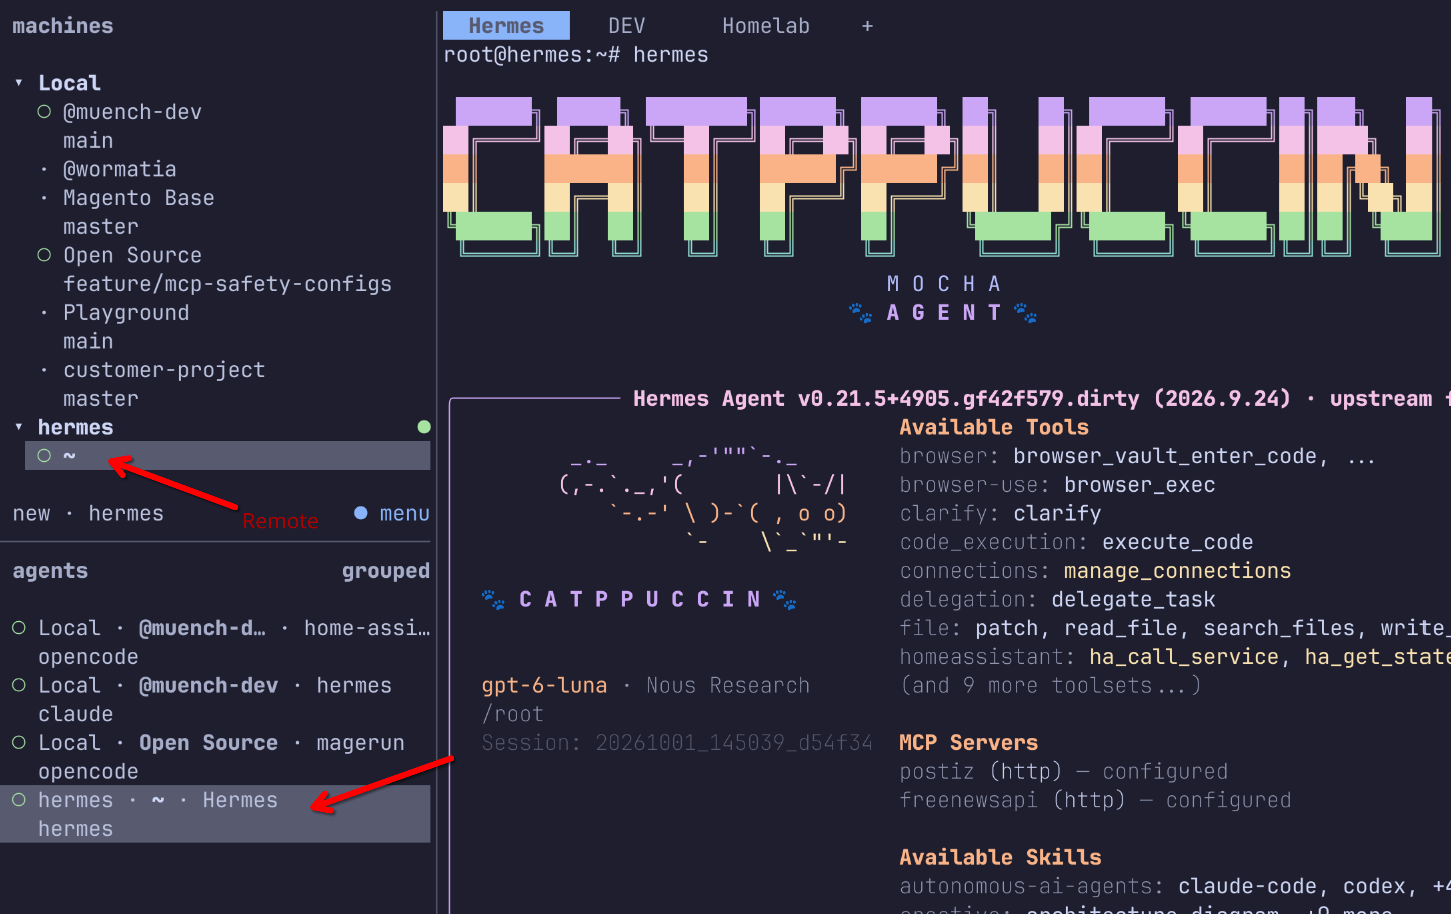
Task: Click the Session ID text 20261001_145039_d54f34
Action: (x=734, y=743)
